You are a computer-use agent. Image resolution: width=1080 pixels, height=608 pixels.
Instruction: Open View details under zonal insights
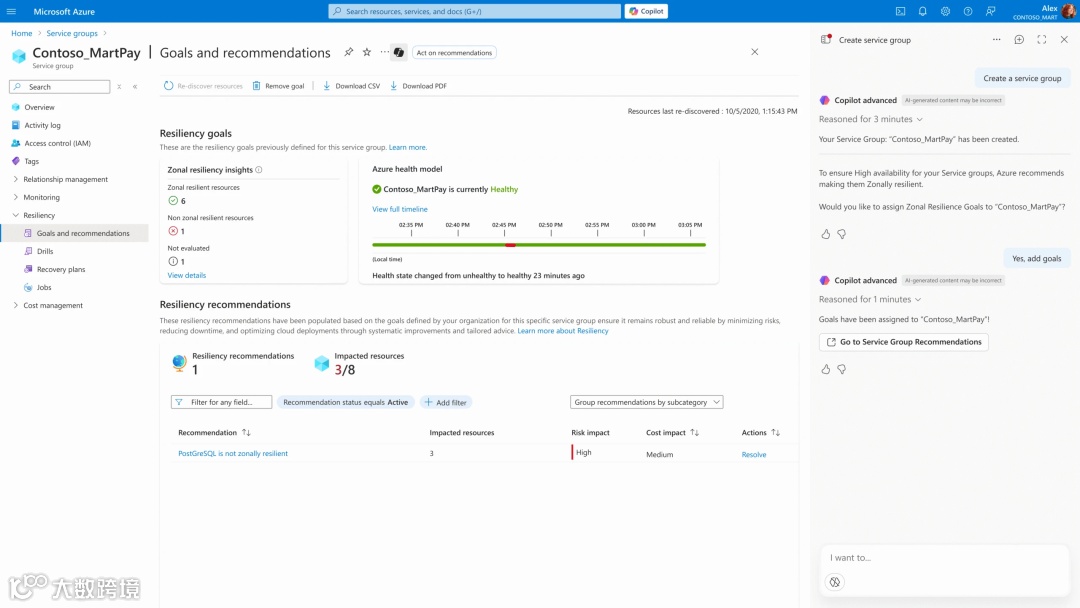click(x=187, y=275)
